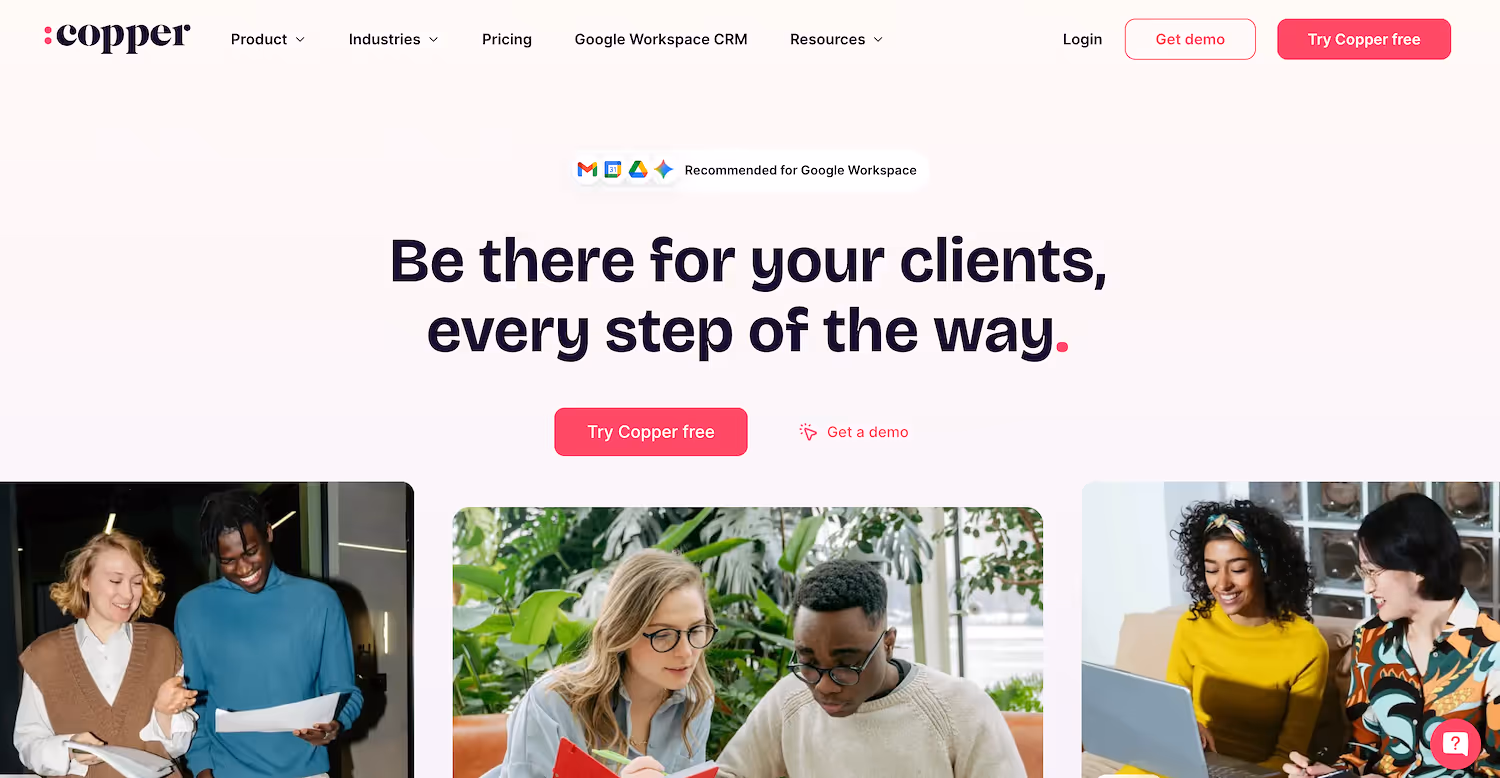This screenshot has width=1500, height=778.
Task: Click the center photo with orange couch
Action: point(748,642)
